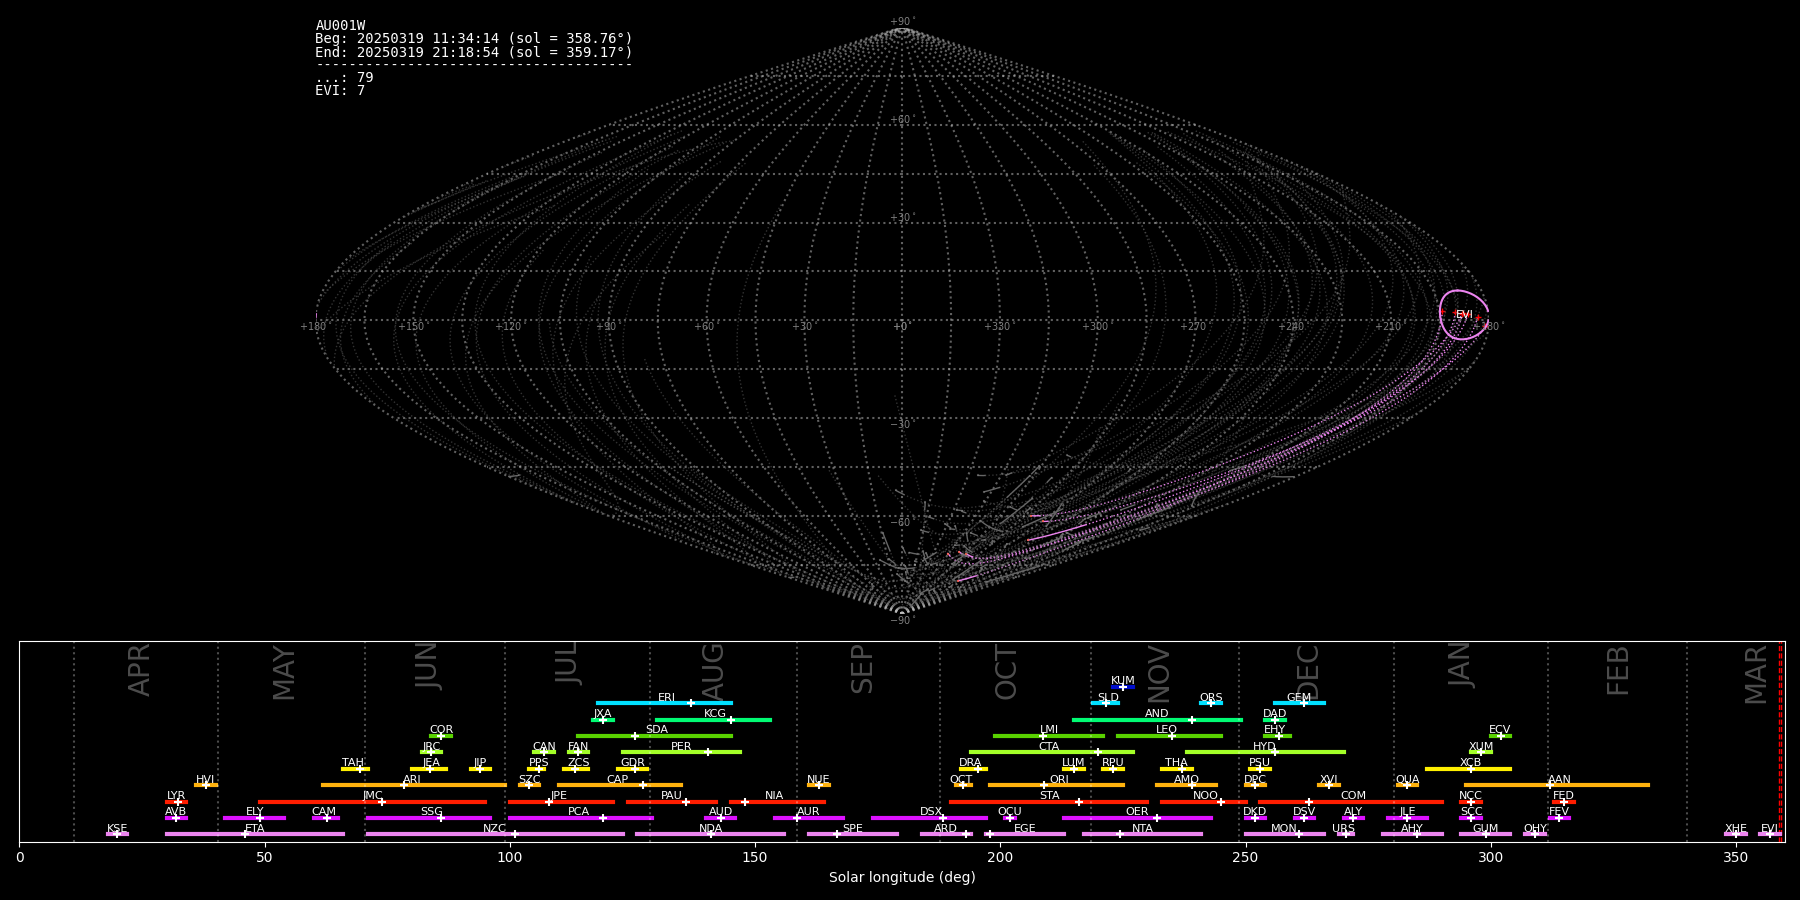
Task: Click the CTA shower label
Action: pos(1049,747)
